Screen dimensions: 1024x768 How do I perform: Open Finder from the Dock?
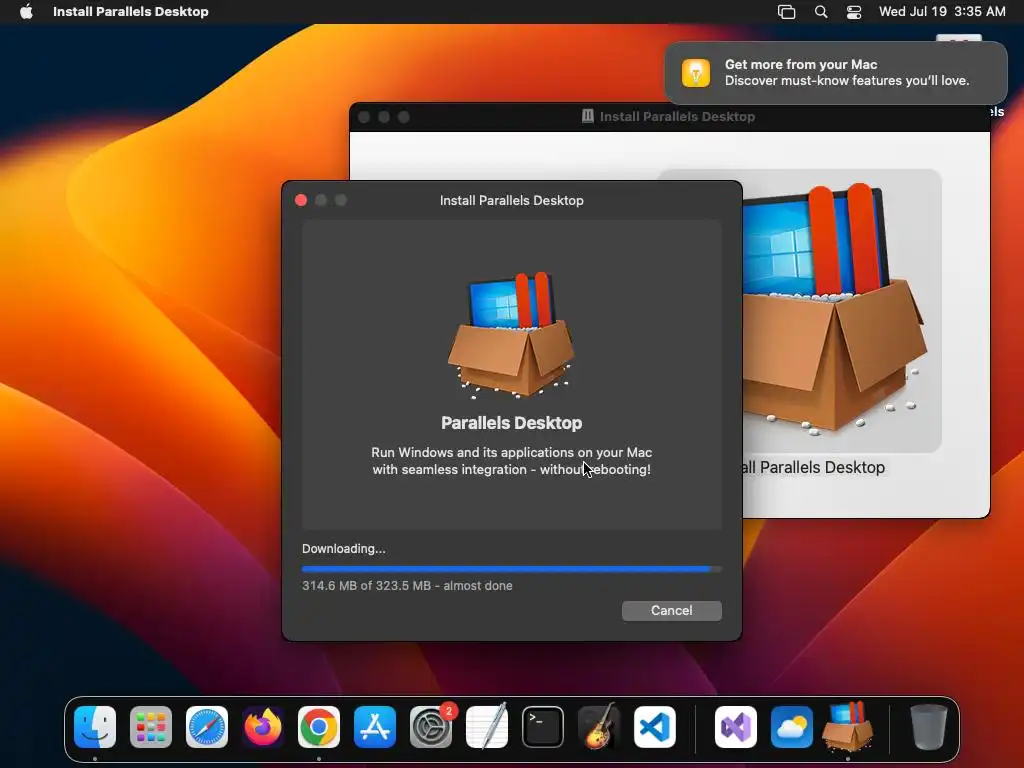point(95,727)
